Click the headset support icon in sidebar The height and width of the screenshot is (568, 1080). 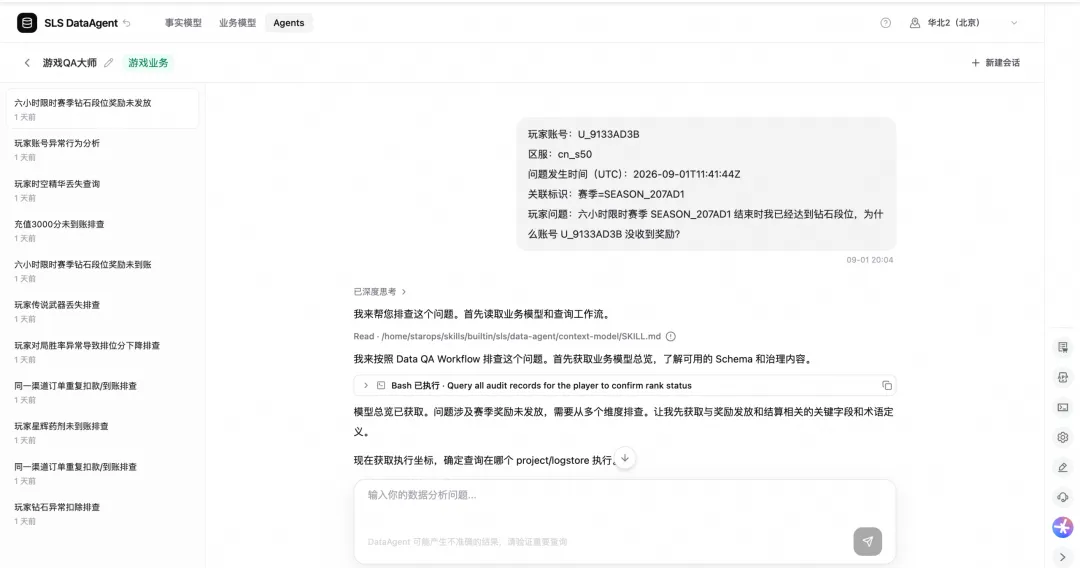click(1063, 497)
